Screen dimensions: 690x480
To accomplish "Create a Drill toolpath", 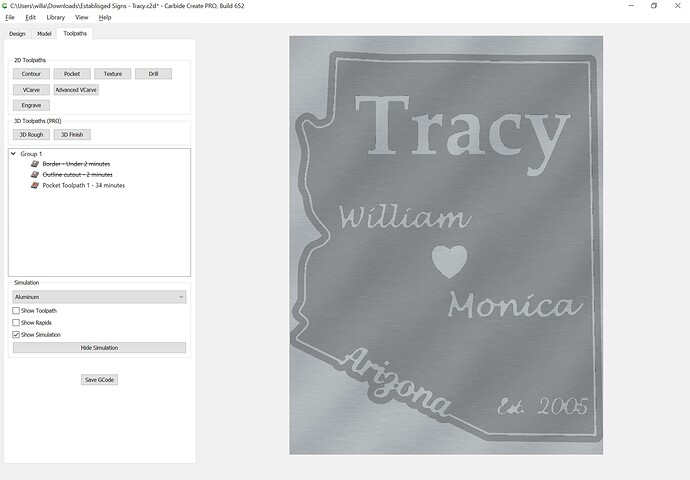I will (x=153, y=74).
